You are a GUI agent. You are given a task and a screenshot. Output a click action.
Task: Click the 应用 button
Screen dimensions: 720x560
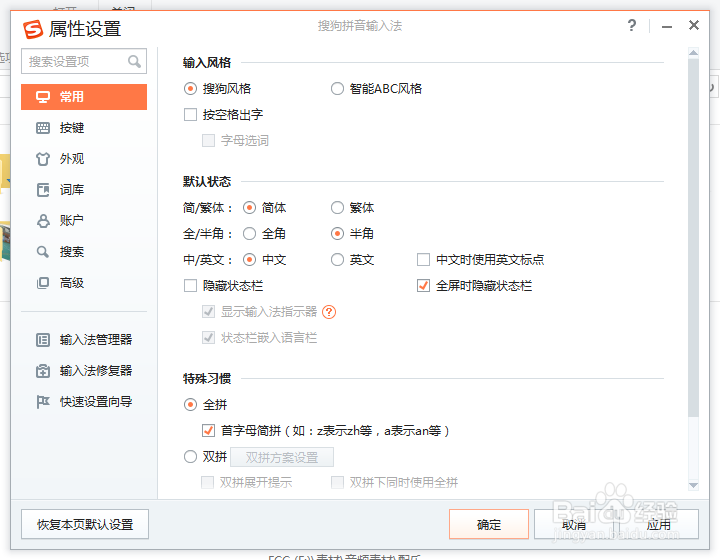(x=658, y=524)
